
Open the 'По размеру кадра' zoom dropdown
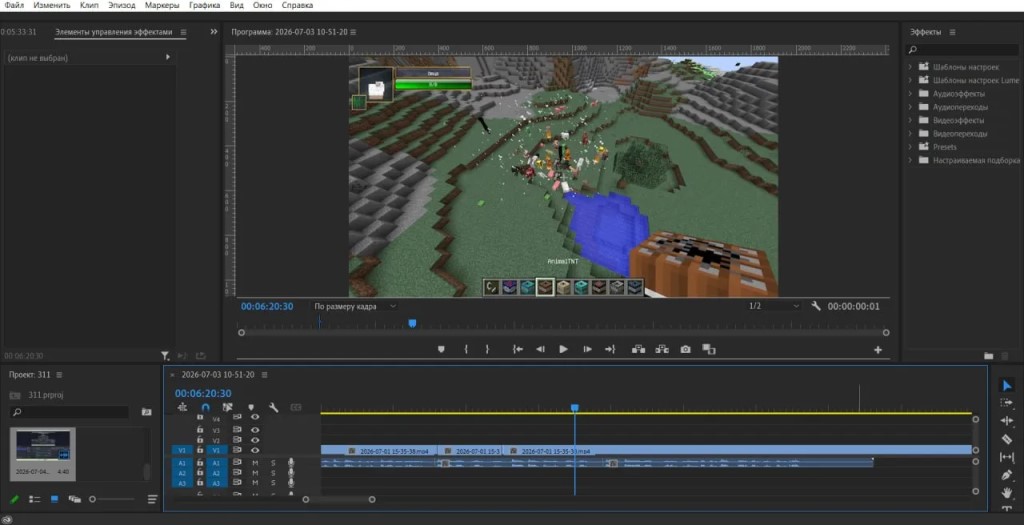click(355, 306)
